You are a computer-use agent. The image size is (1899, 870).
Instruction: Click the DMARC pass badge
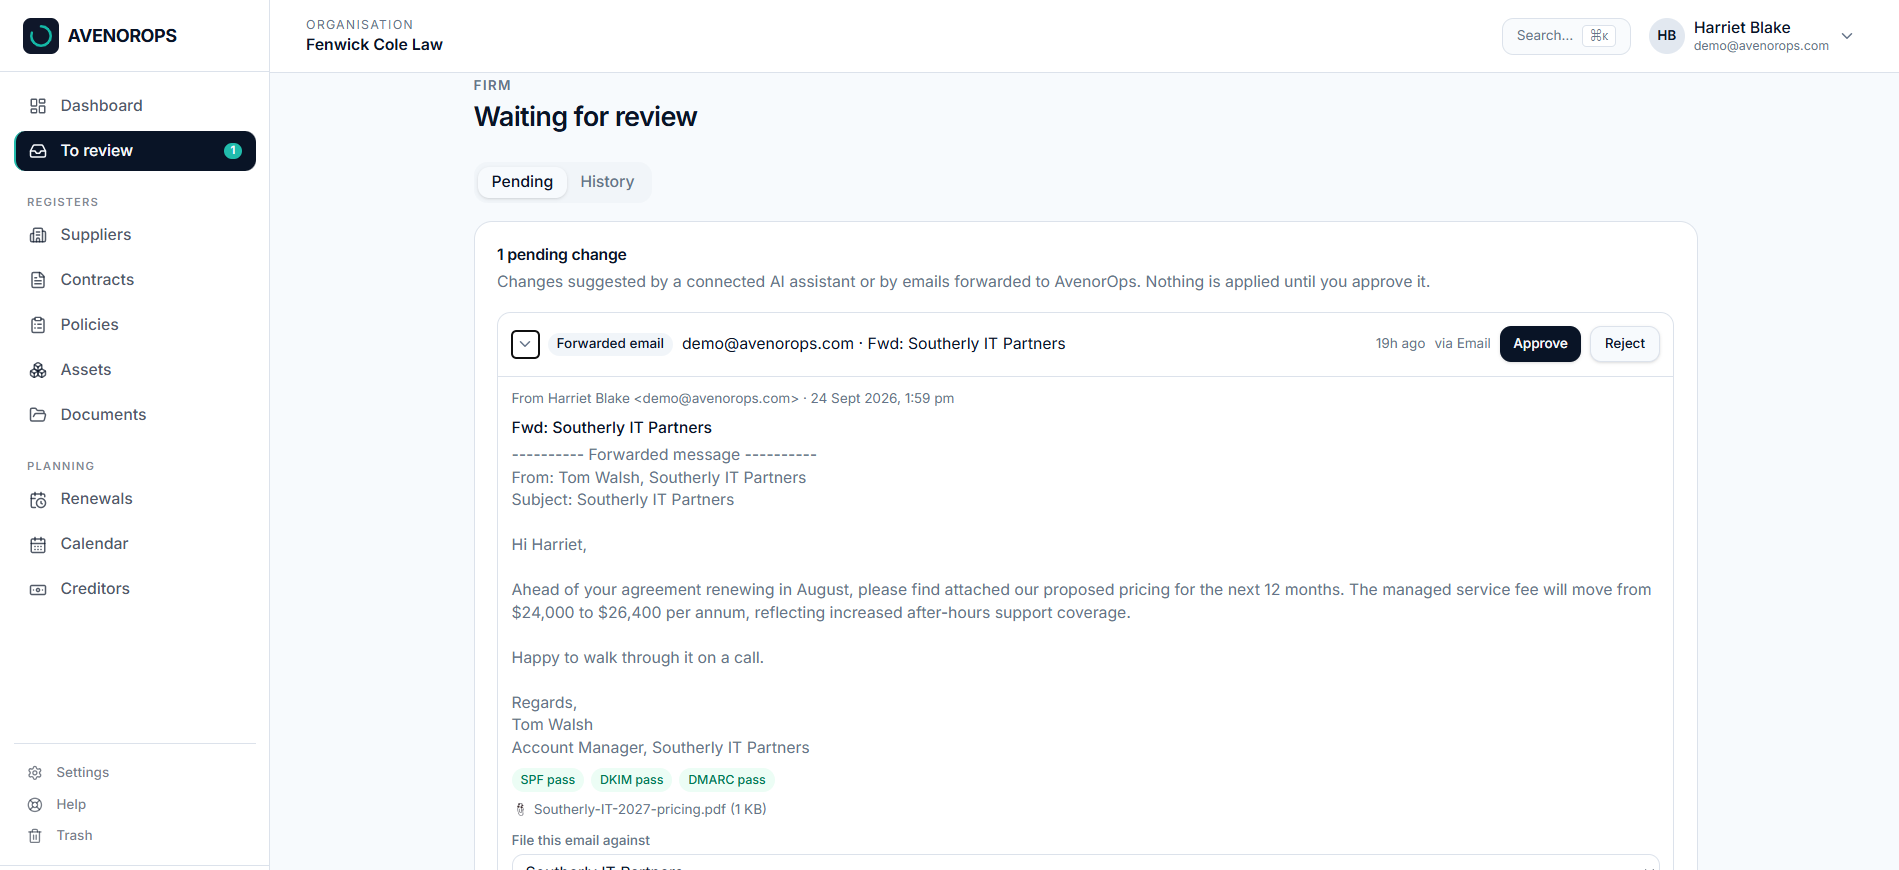click(727, 780)
